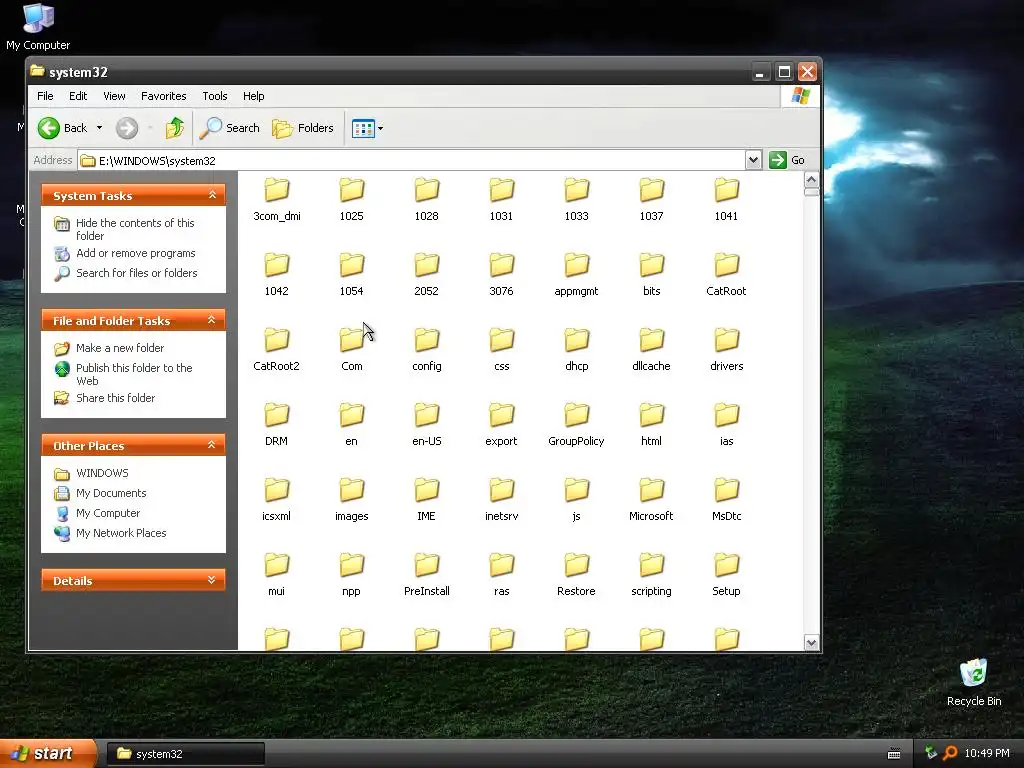Go to My Network Places link
The width and height of the screenshot is (1024, 768).
[121, 533]
